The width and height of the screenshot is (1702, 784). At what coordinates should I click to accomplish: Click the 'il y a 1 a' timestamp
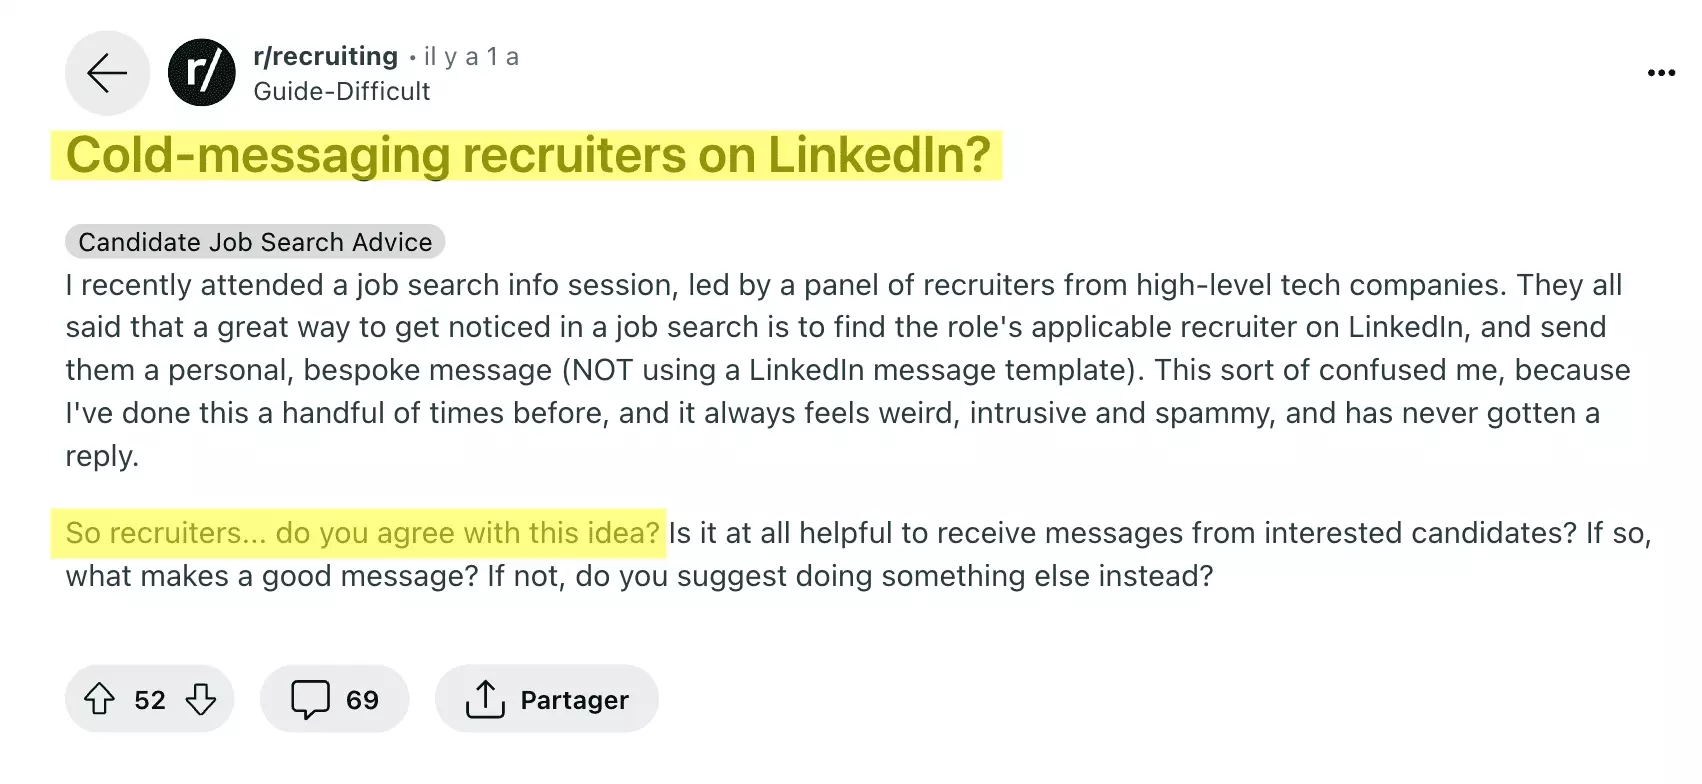pyautogui.click(x=471, y=57)
